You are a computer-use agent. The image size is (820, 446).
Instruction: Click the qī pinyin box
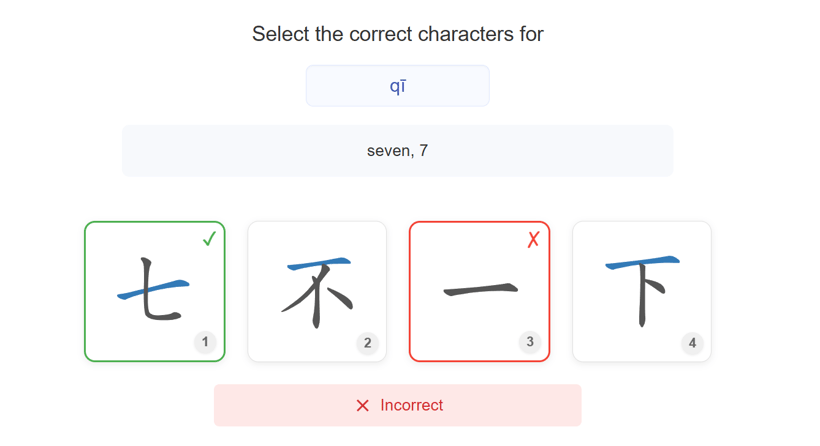[x=397, y=86]
